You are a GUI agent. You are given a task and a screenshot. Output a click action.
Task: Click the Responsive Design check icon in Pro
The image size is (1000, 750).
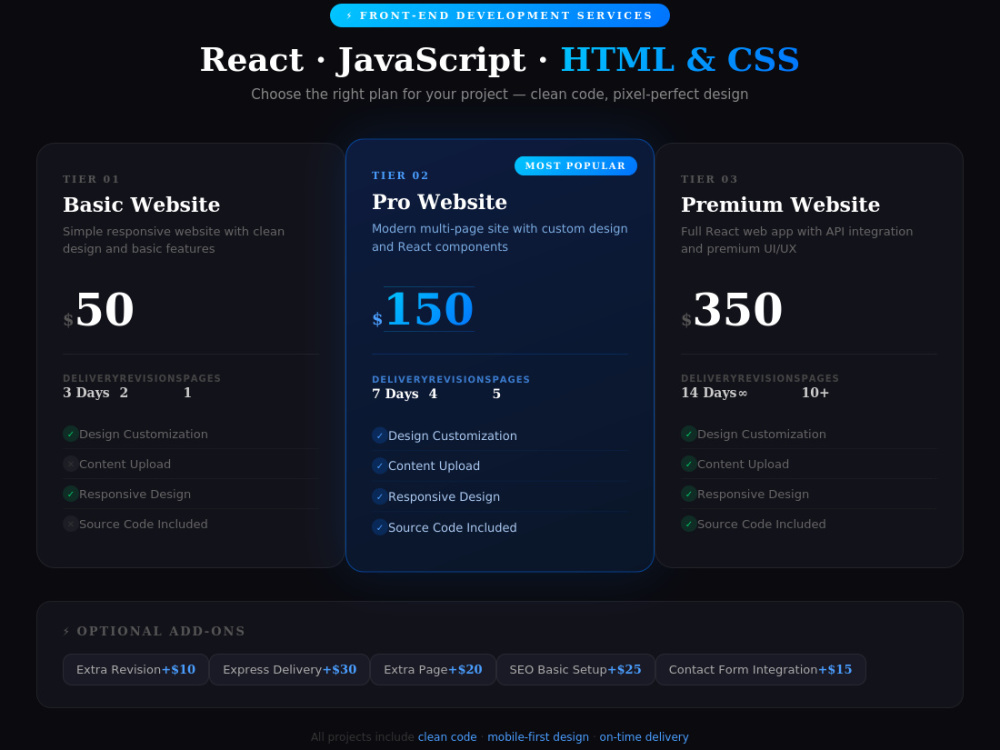point(379,496)
